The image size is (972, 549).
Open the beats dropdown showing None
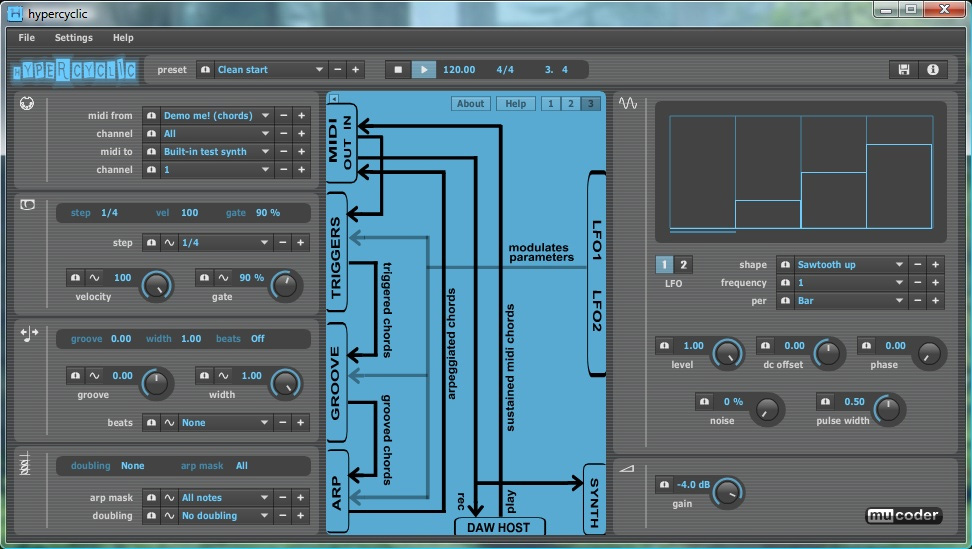pyautogui.click(x=225, y=423)
